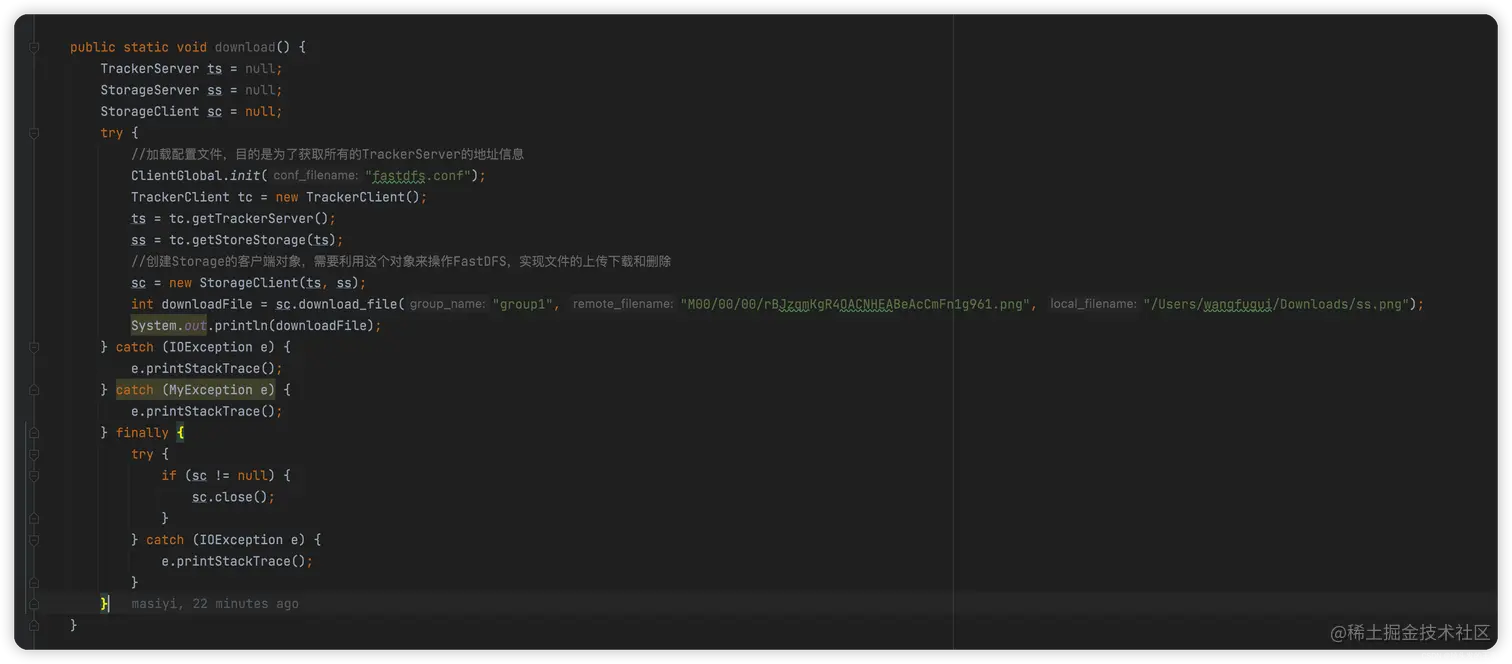Click new StorageClient(ts, ss) expression

pyautogui.click(x=264, y=283)
